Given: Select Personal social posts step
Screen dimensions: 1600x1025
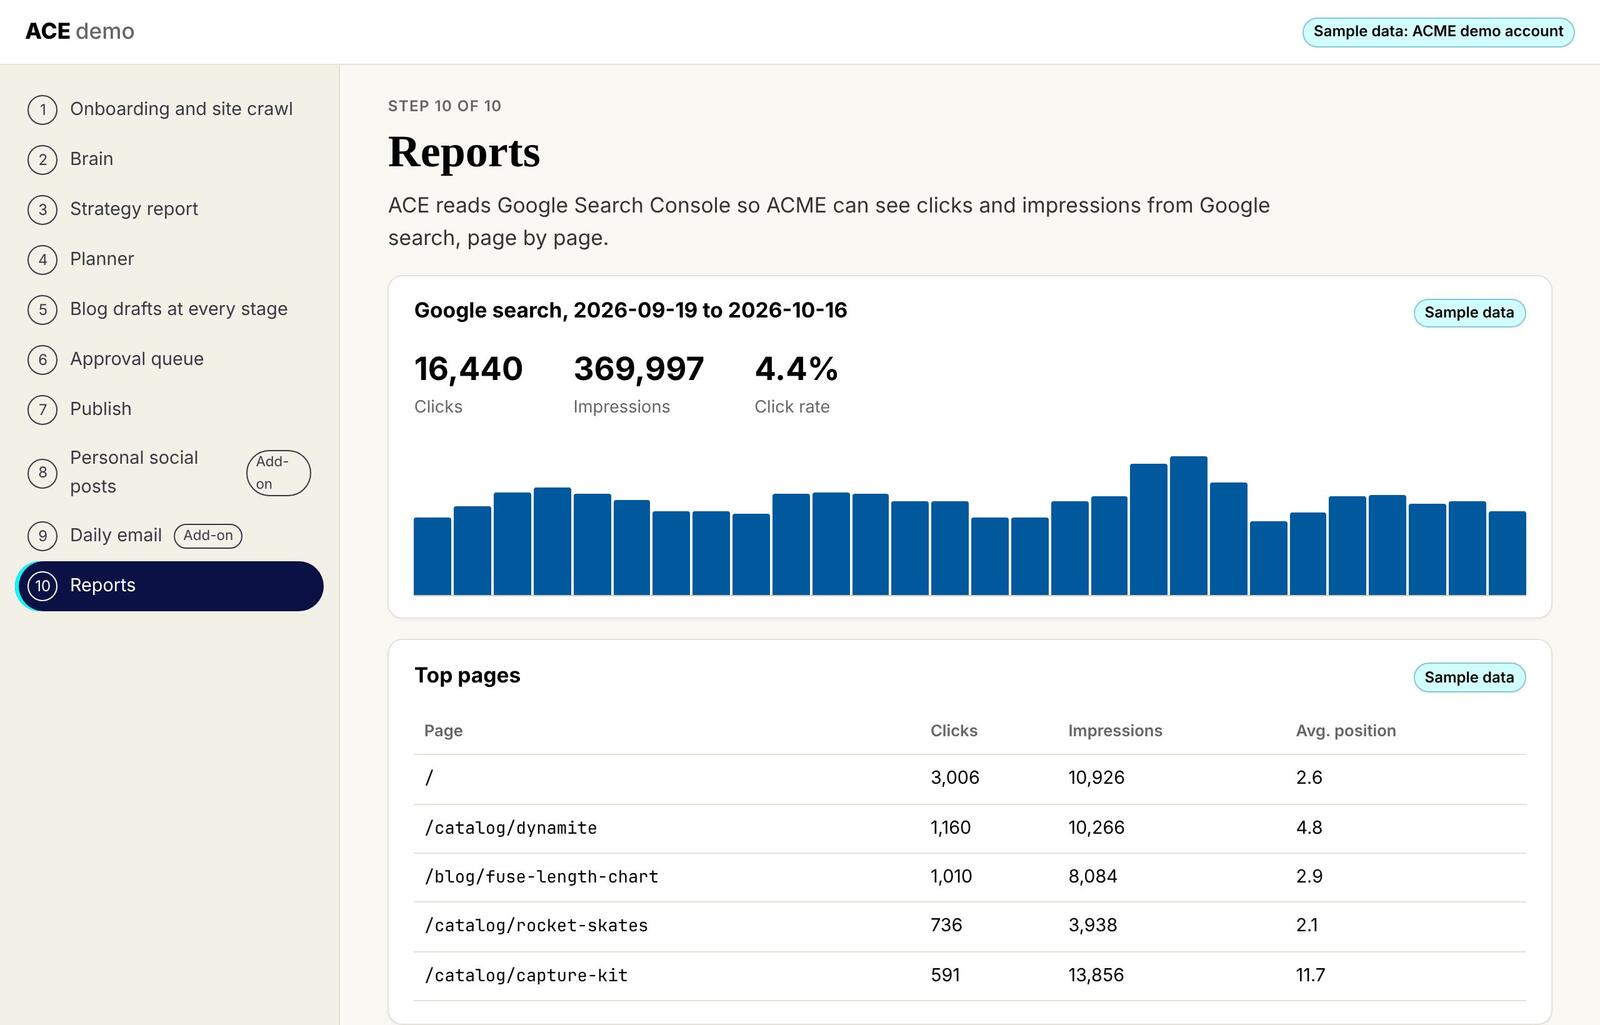Looking at the screenshot, I should click(x=170, y=472).
